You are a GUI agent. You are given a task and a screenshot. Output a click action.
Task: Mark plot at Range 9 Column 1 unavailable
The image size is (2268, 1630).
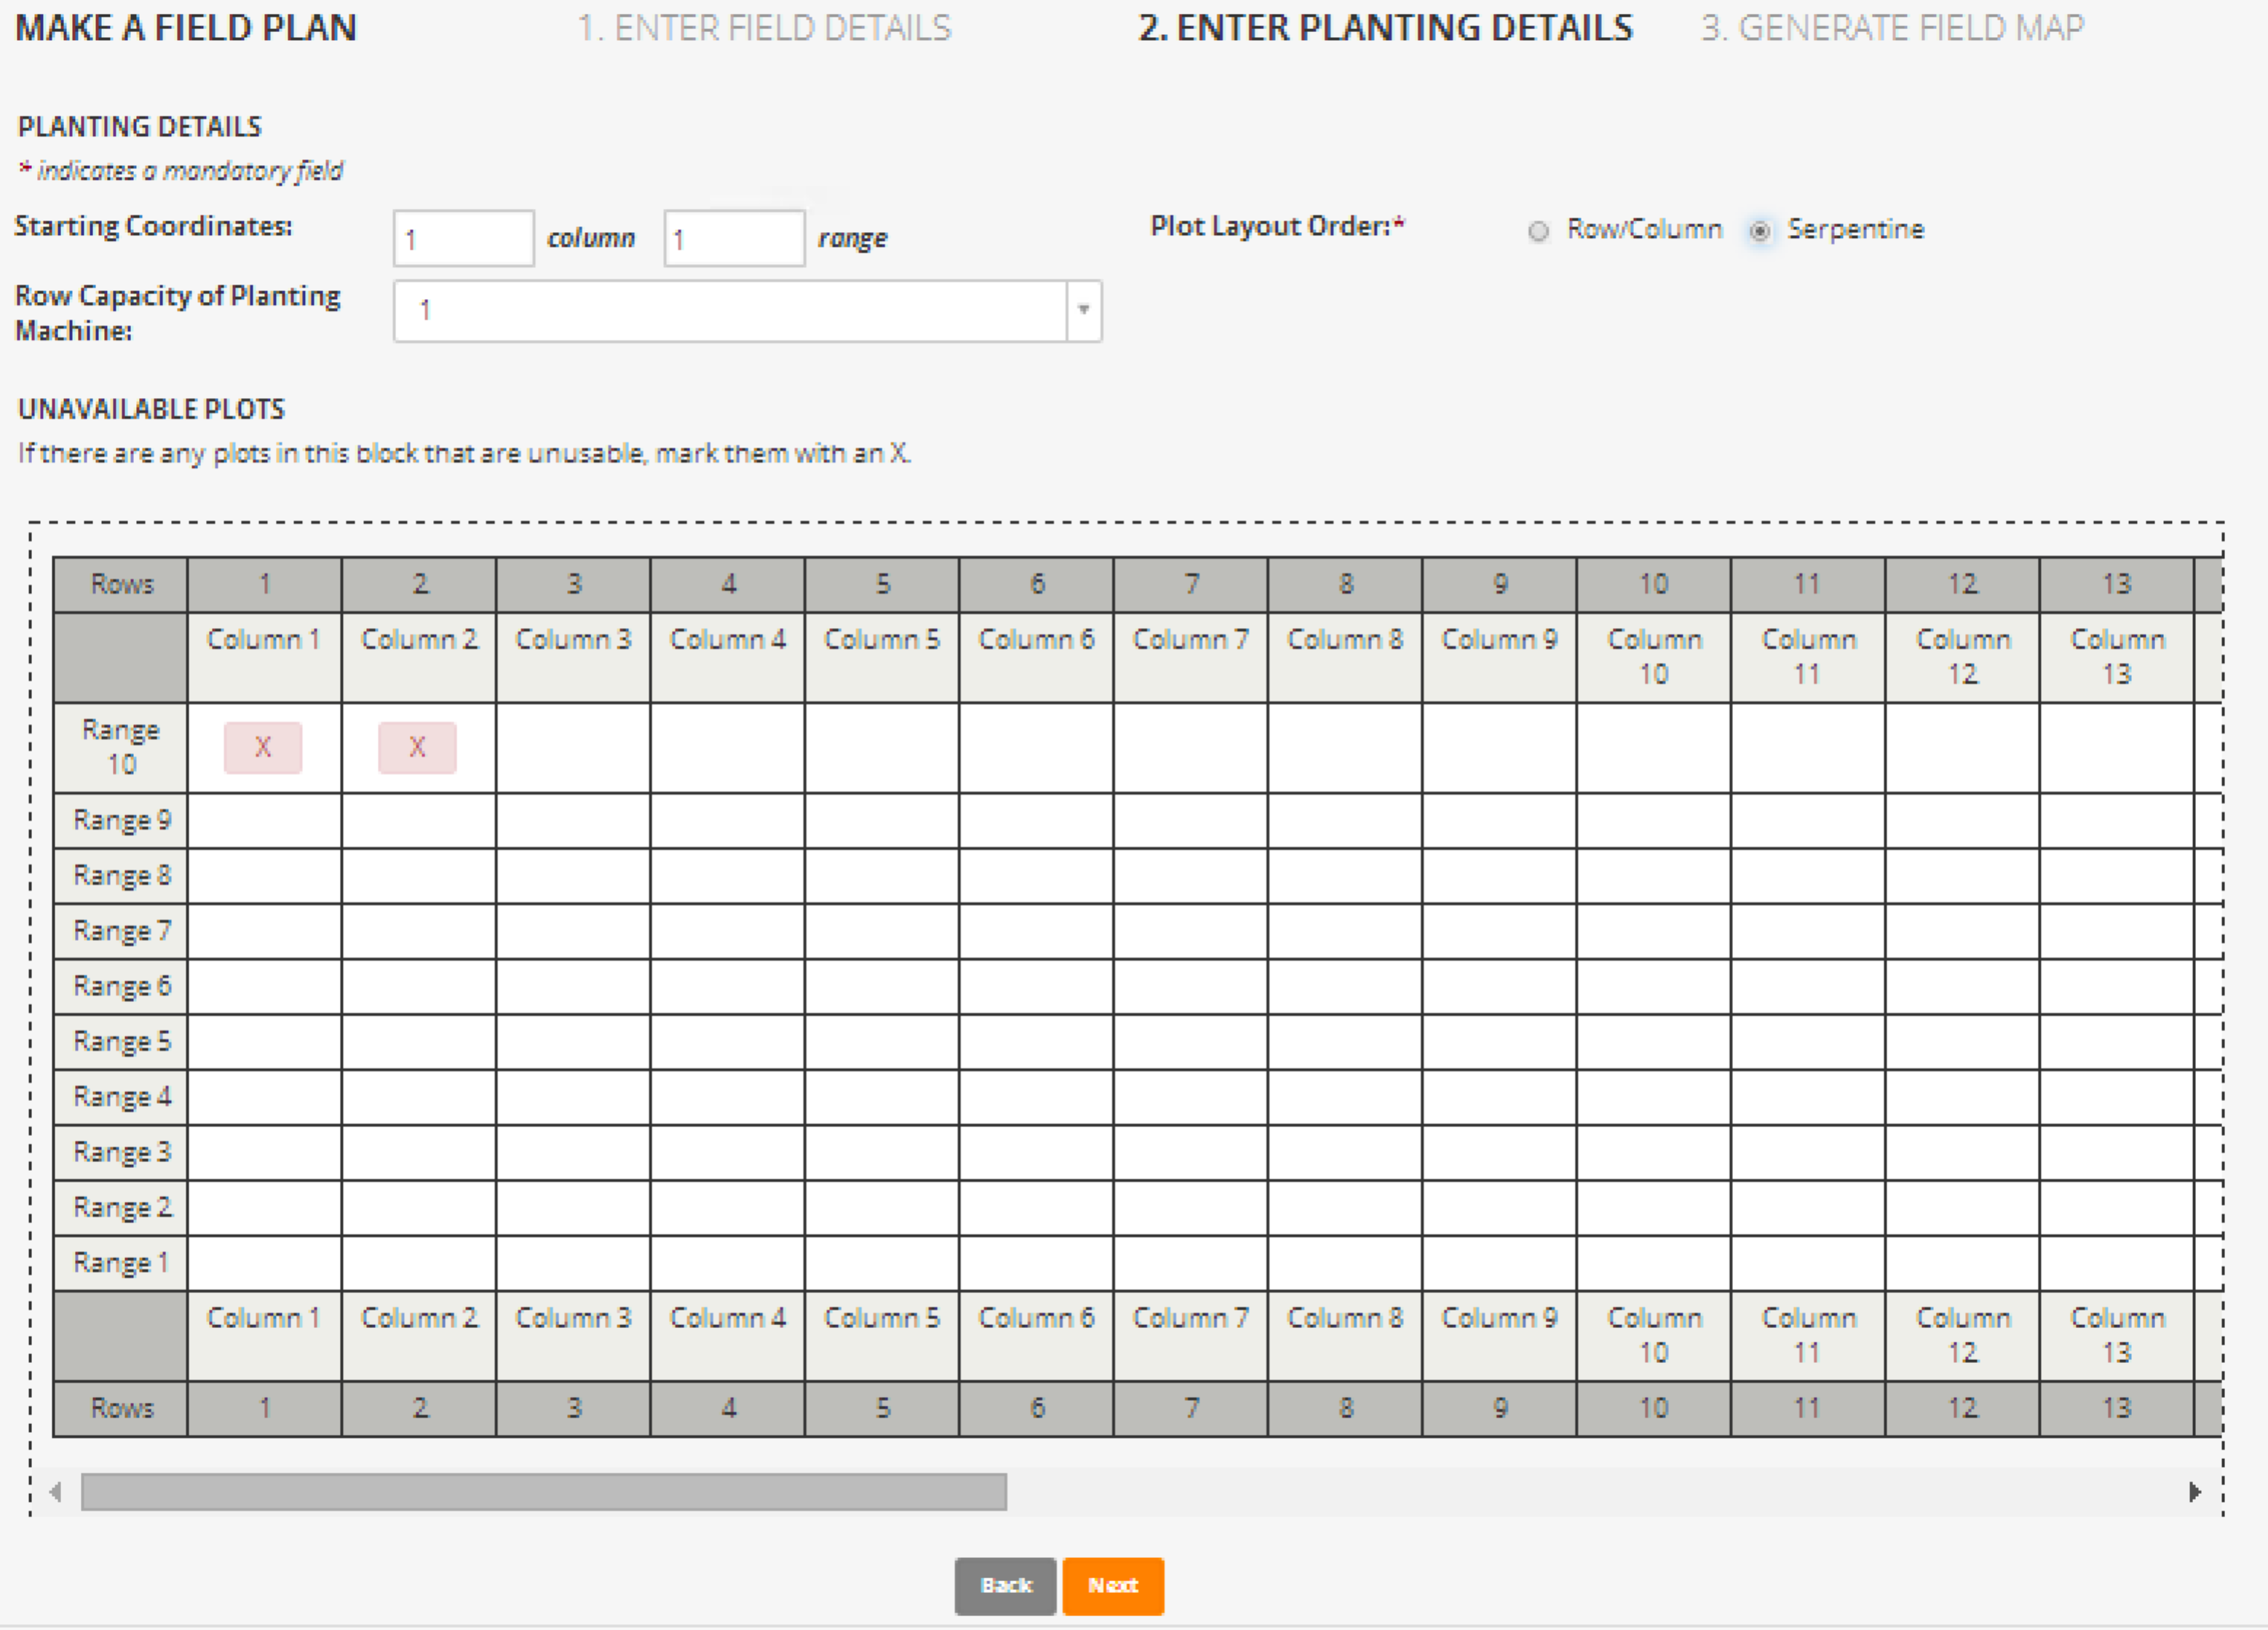[x=264, y=821]
